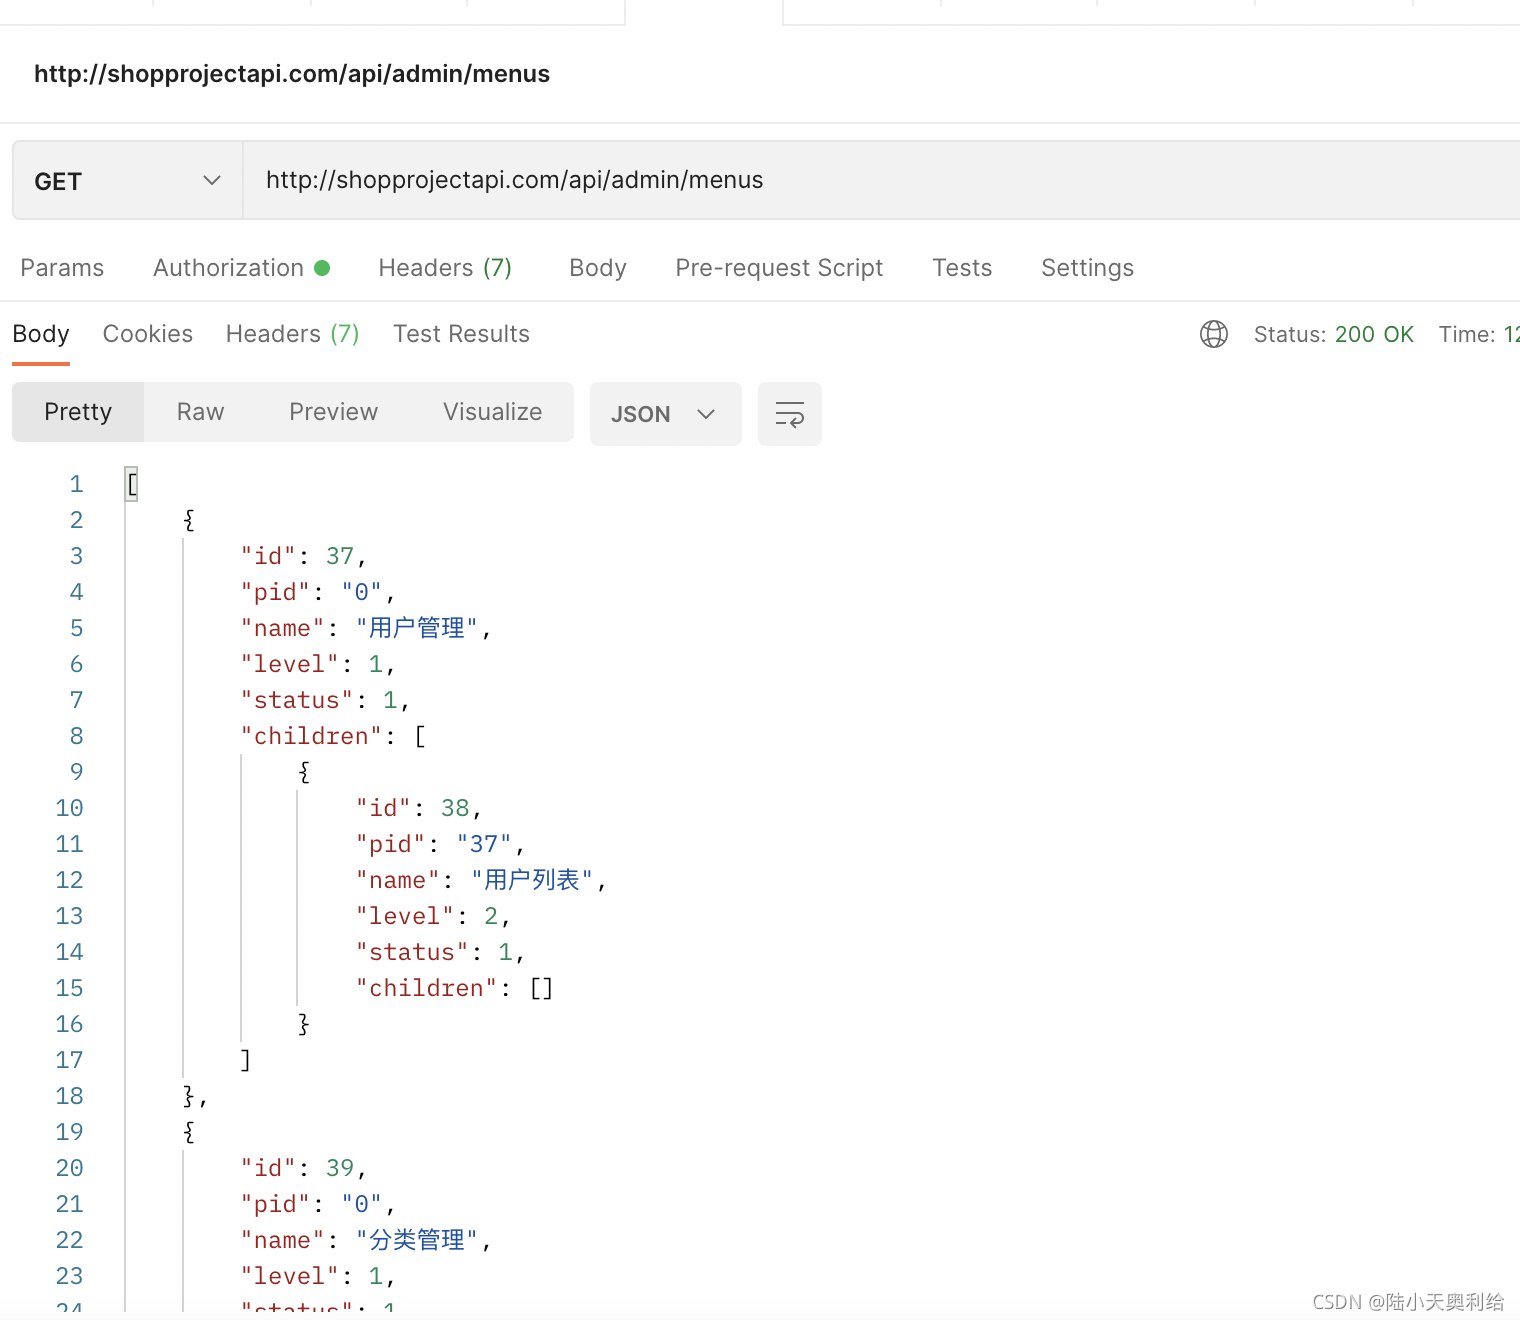Click the empty "children": [] entry
Screen dimensions: 1520x1320
pyautogui.click(x=455, y=988)
